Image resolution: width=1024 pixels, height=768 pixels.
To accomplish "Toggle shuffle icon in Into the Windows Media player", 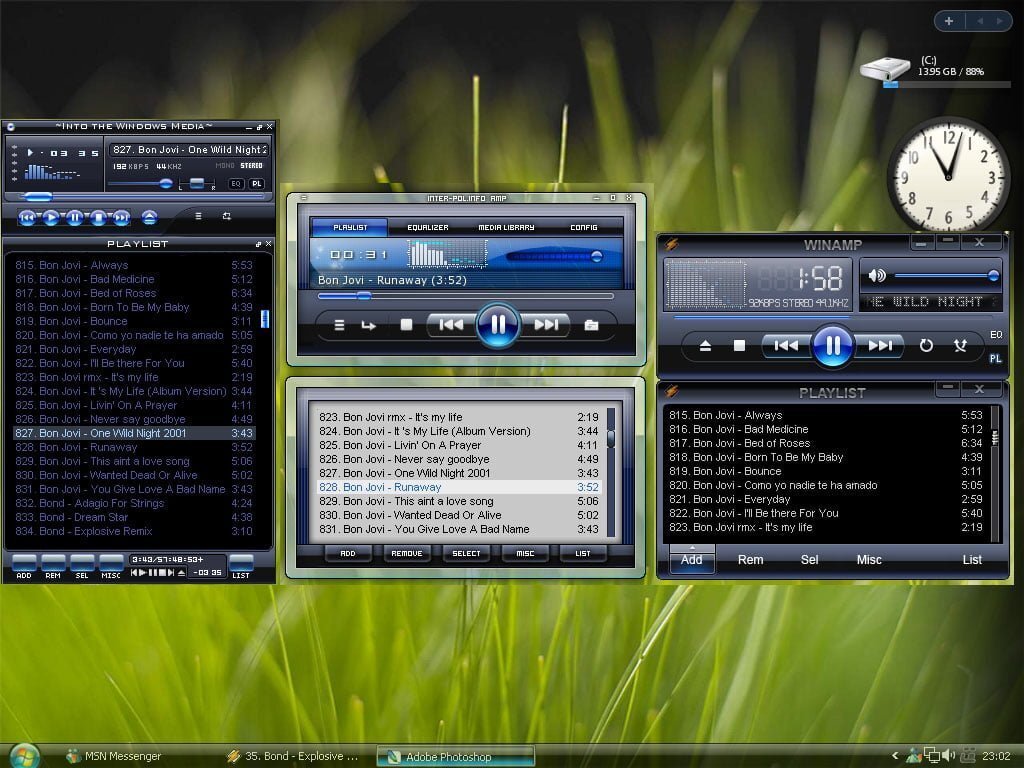I will pos(199,216).
